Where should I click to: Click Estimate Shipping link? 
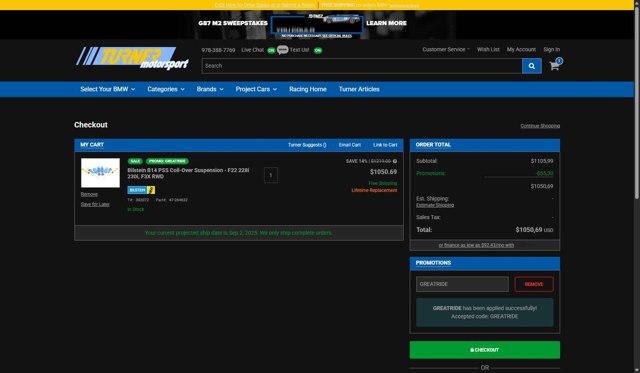(x=435, y=205)
